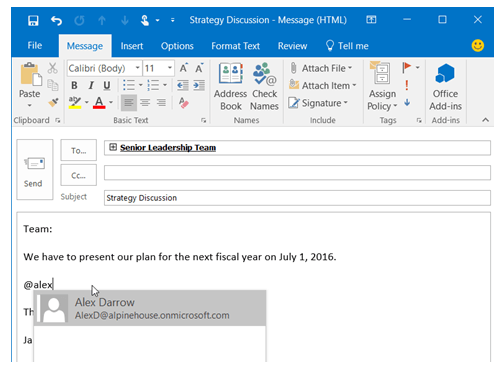Open the highlight color dropdown arrow

[87, 102]
